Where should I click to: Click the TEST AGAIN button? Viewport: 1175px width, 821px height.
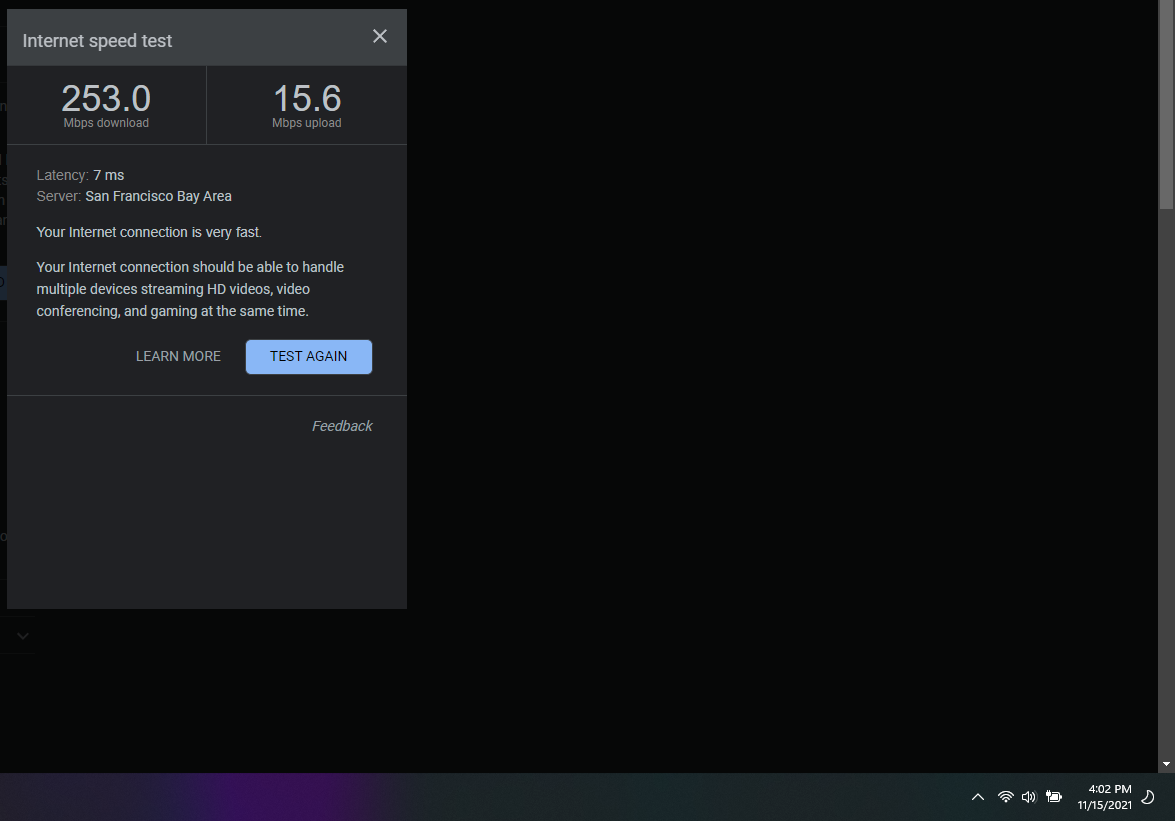coord(309,357)
